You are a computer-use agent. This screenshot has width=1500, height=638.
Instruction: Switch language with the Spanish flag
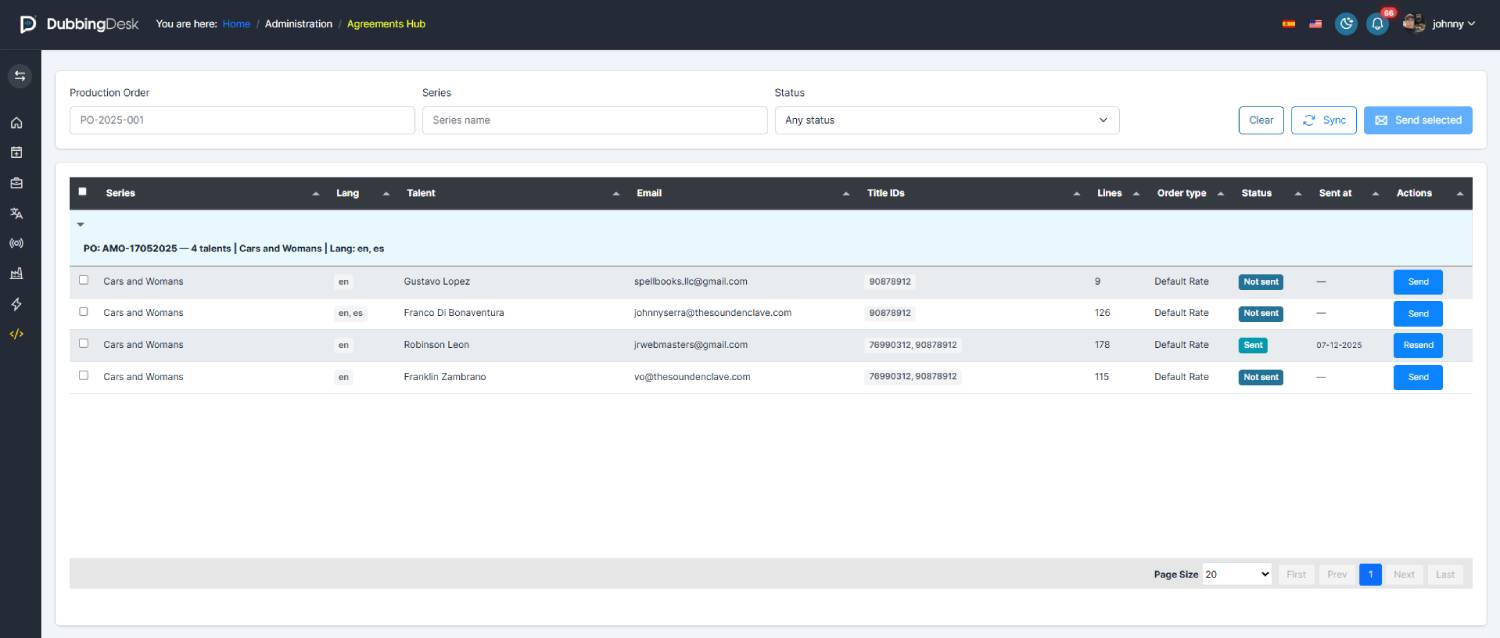click(x=1289, y=24)
